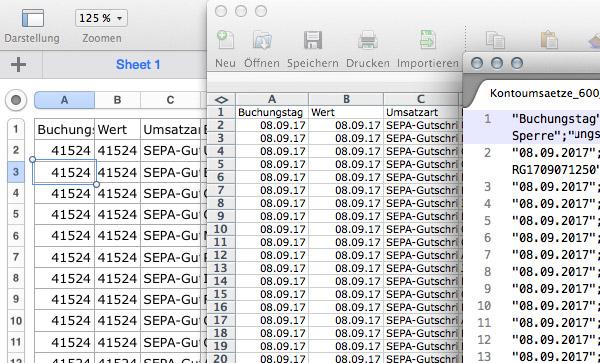600x363 pixels.
Task: Click the Neu new document icon
Action: tap(225, 40)
